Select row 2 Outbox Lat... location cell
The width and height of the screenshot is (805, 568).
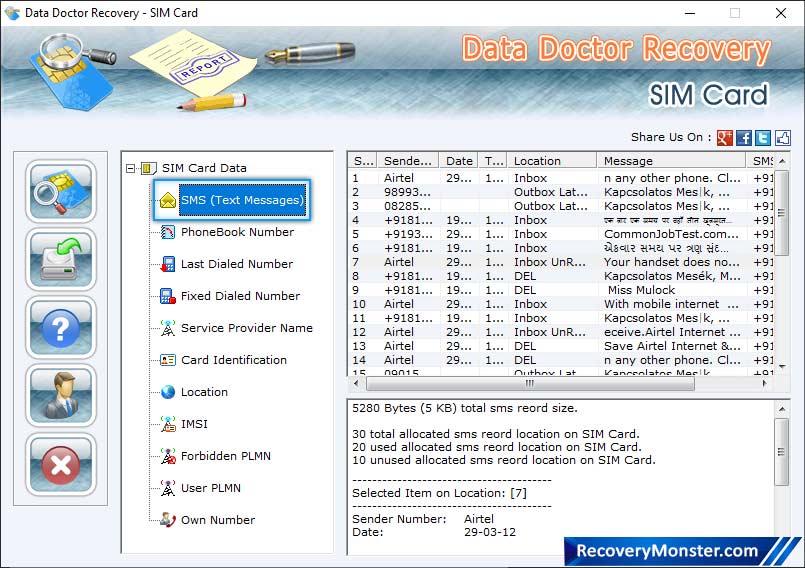(x=551, y=192)
